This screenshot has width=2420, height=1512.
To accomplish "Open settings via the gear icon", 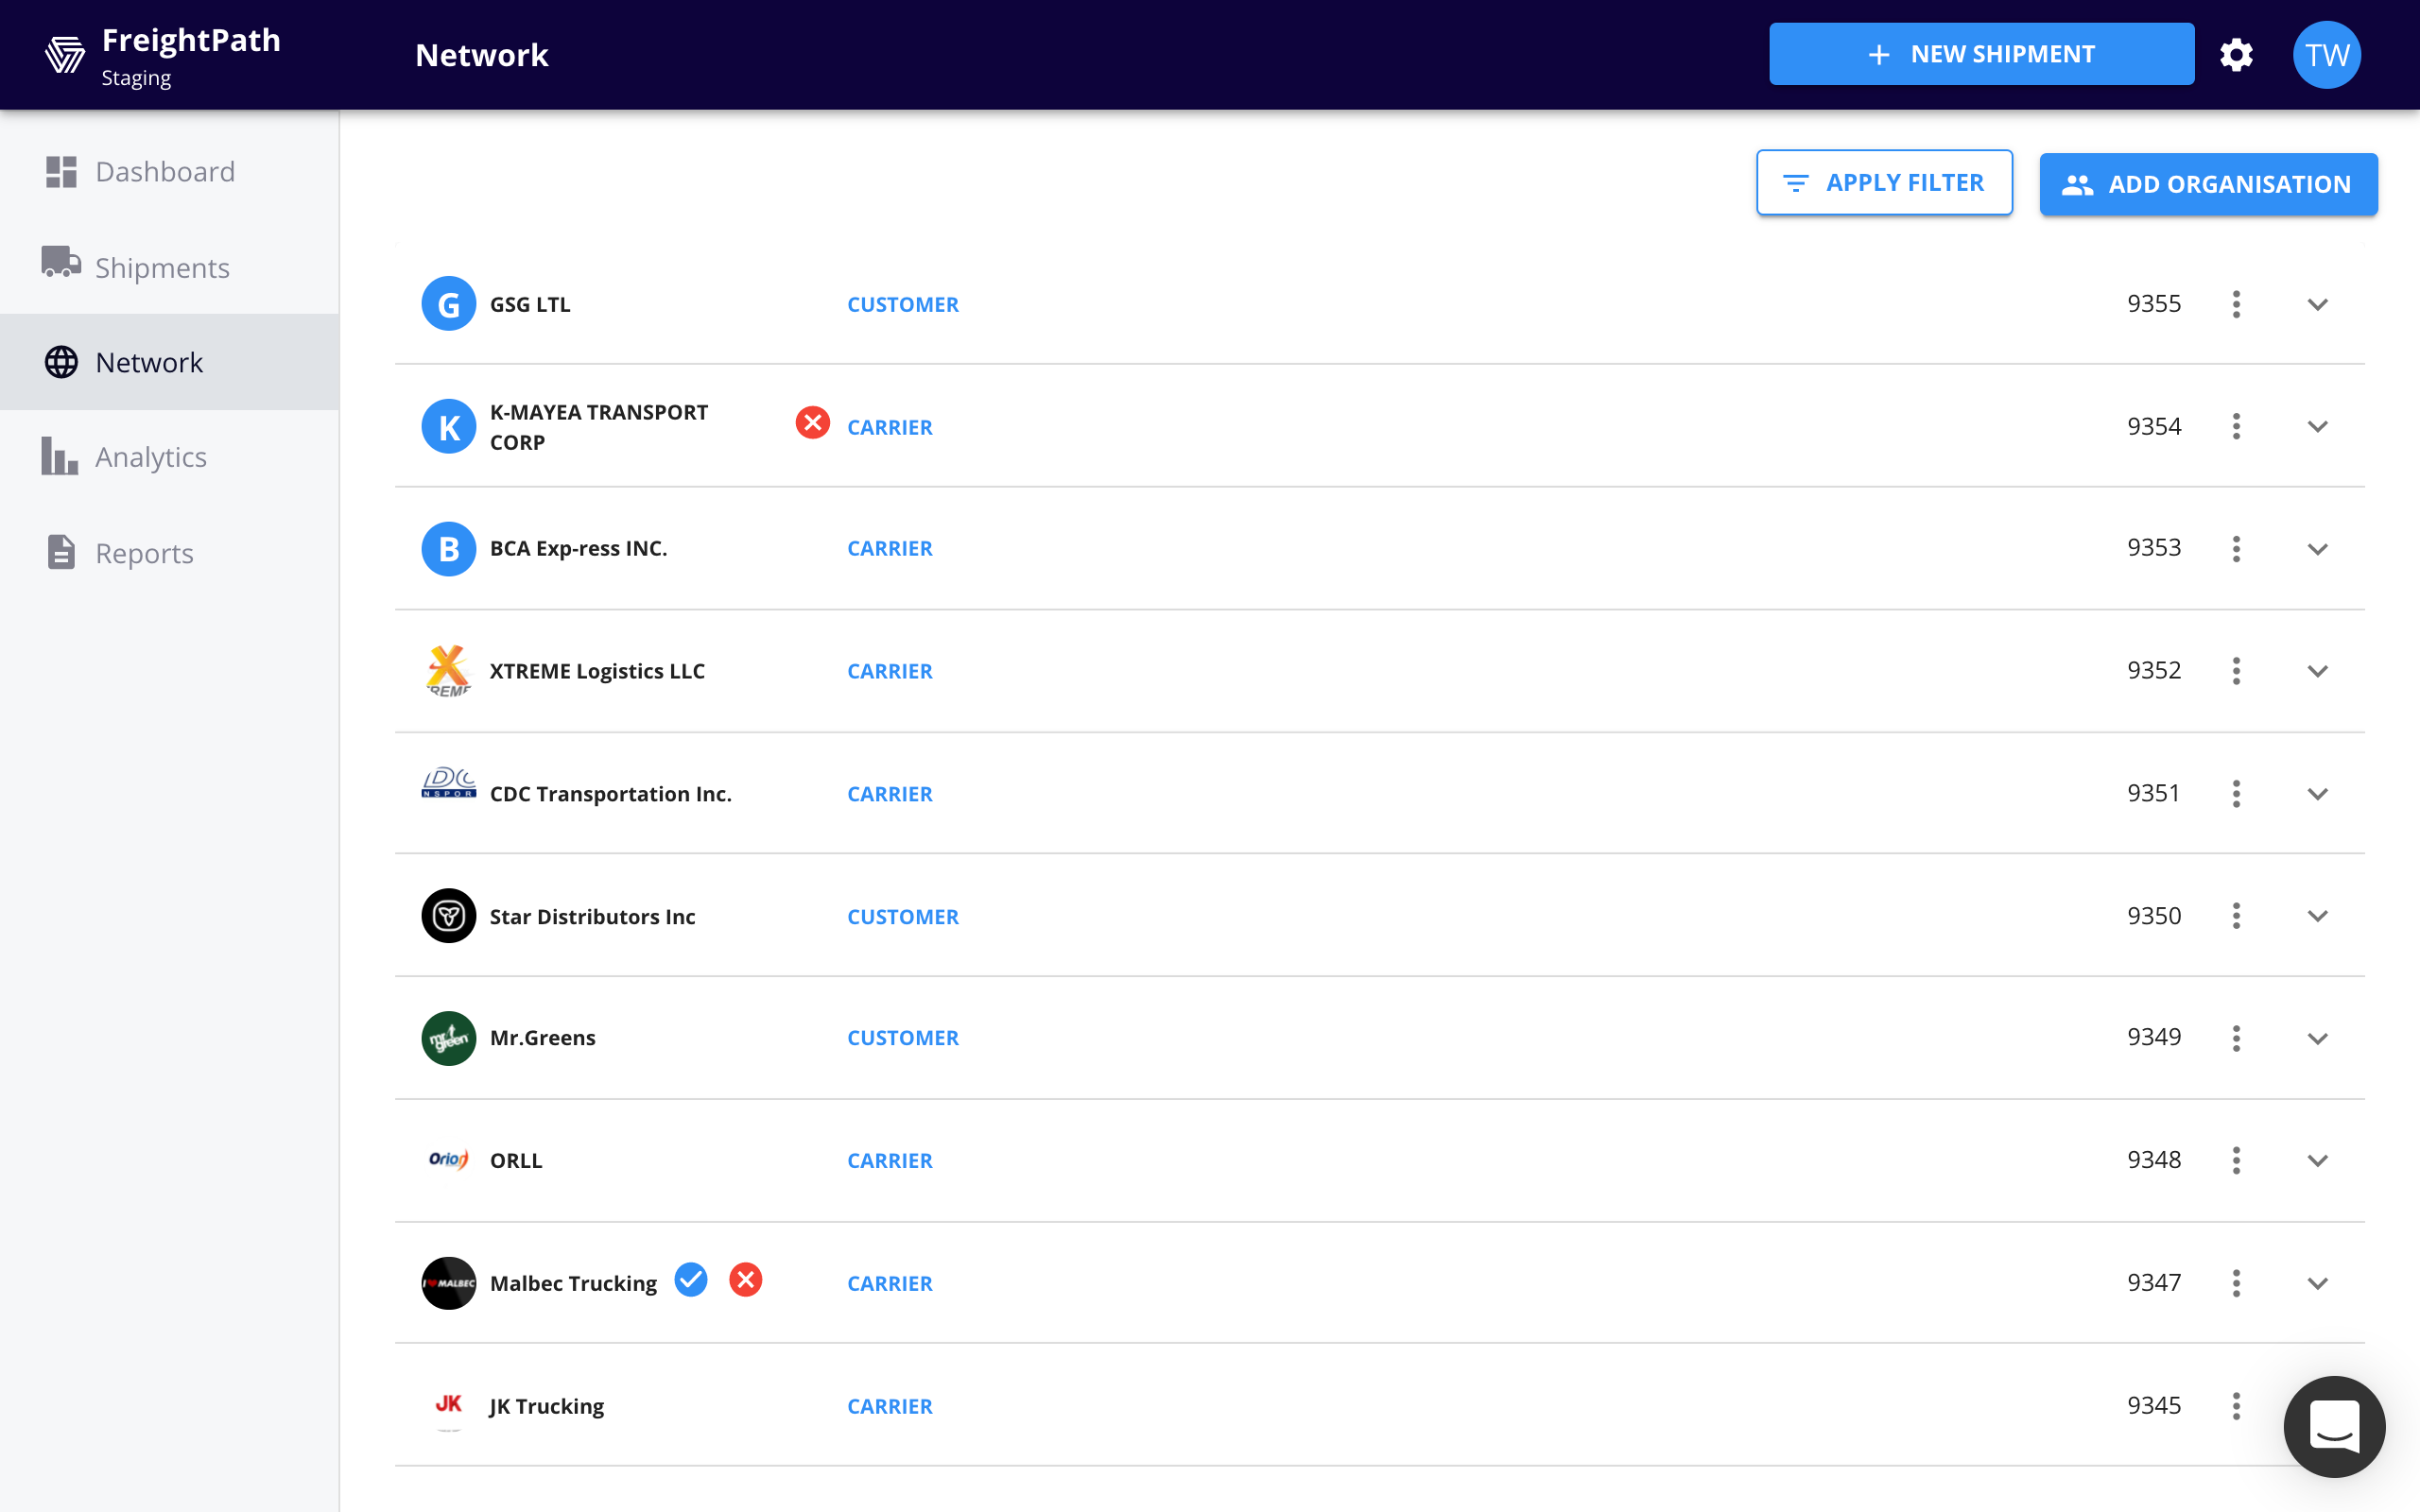I will tap(2237, 54).
